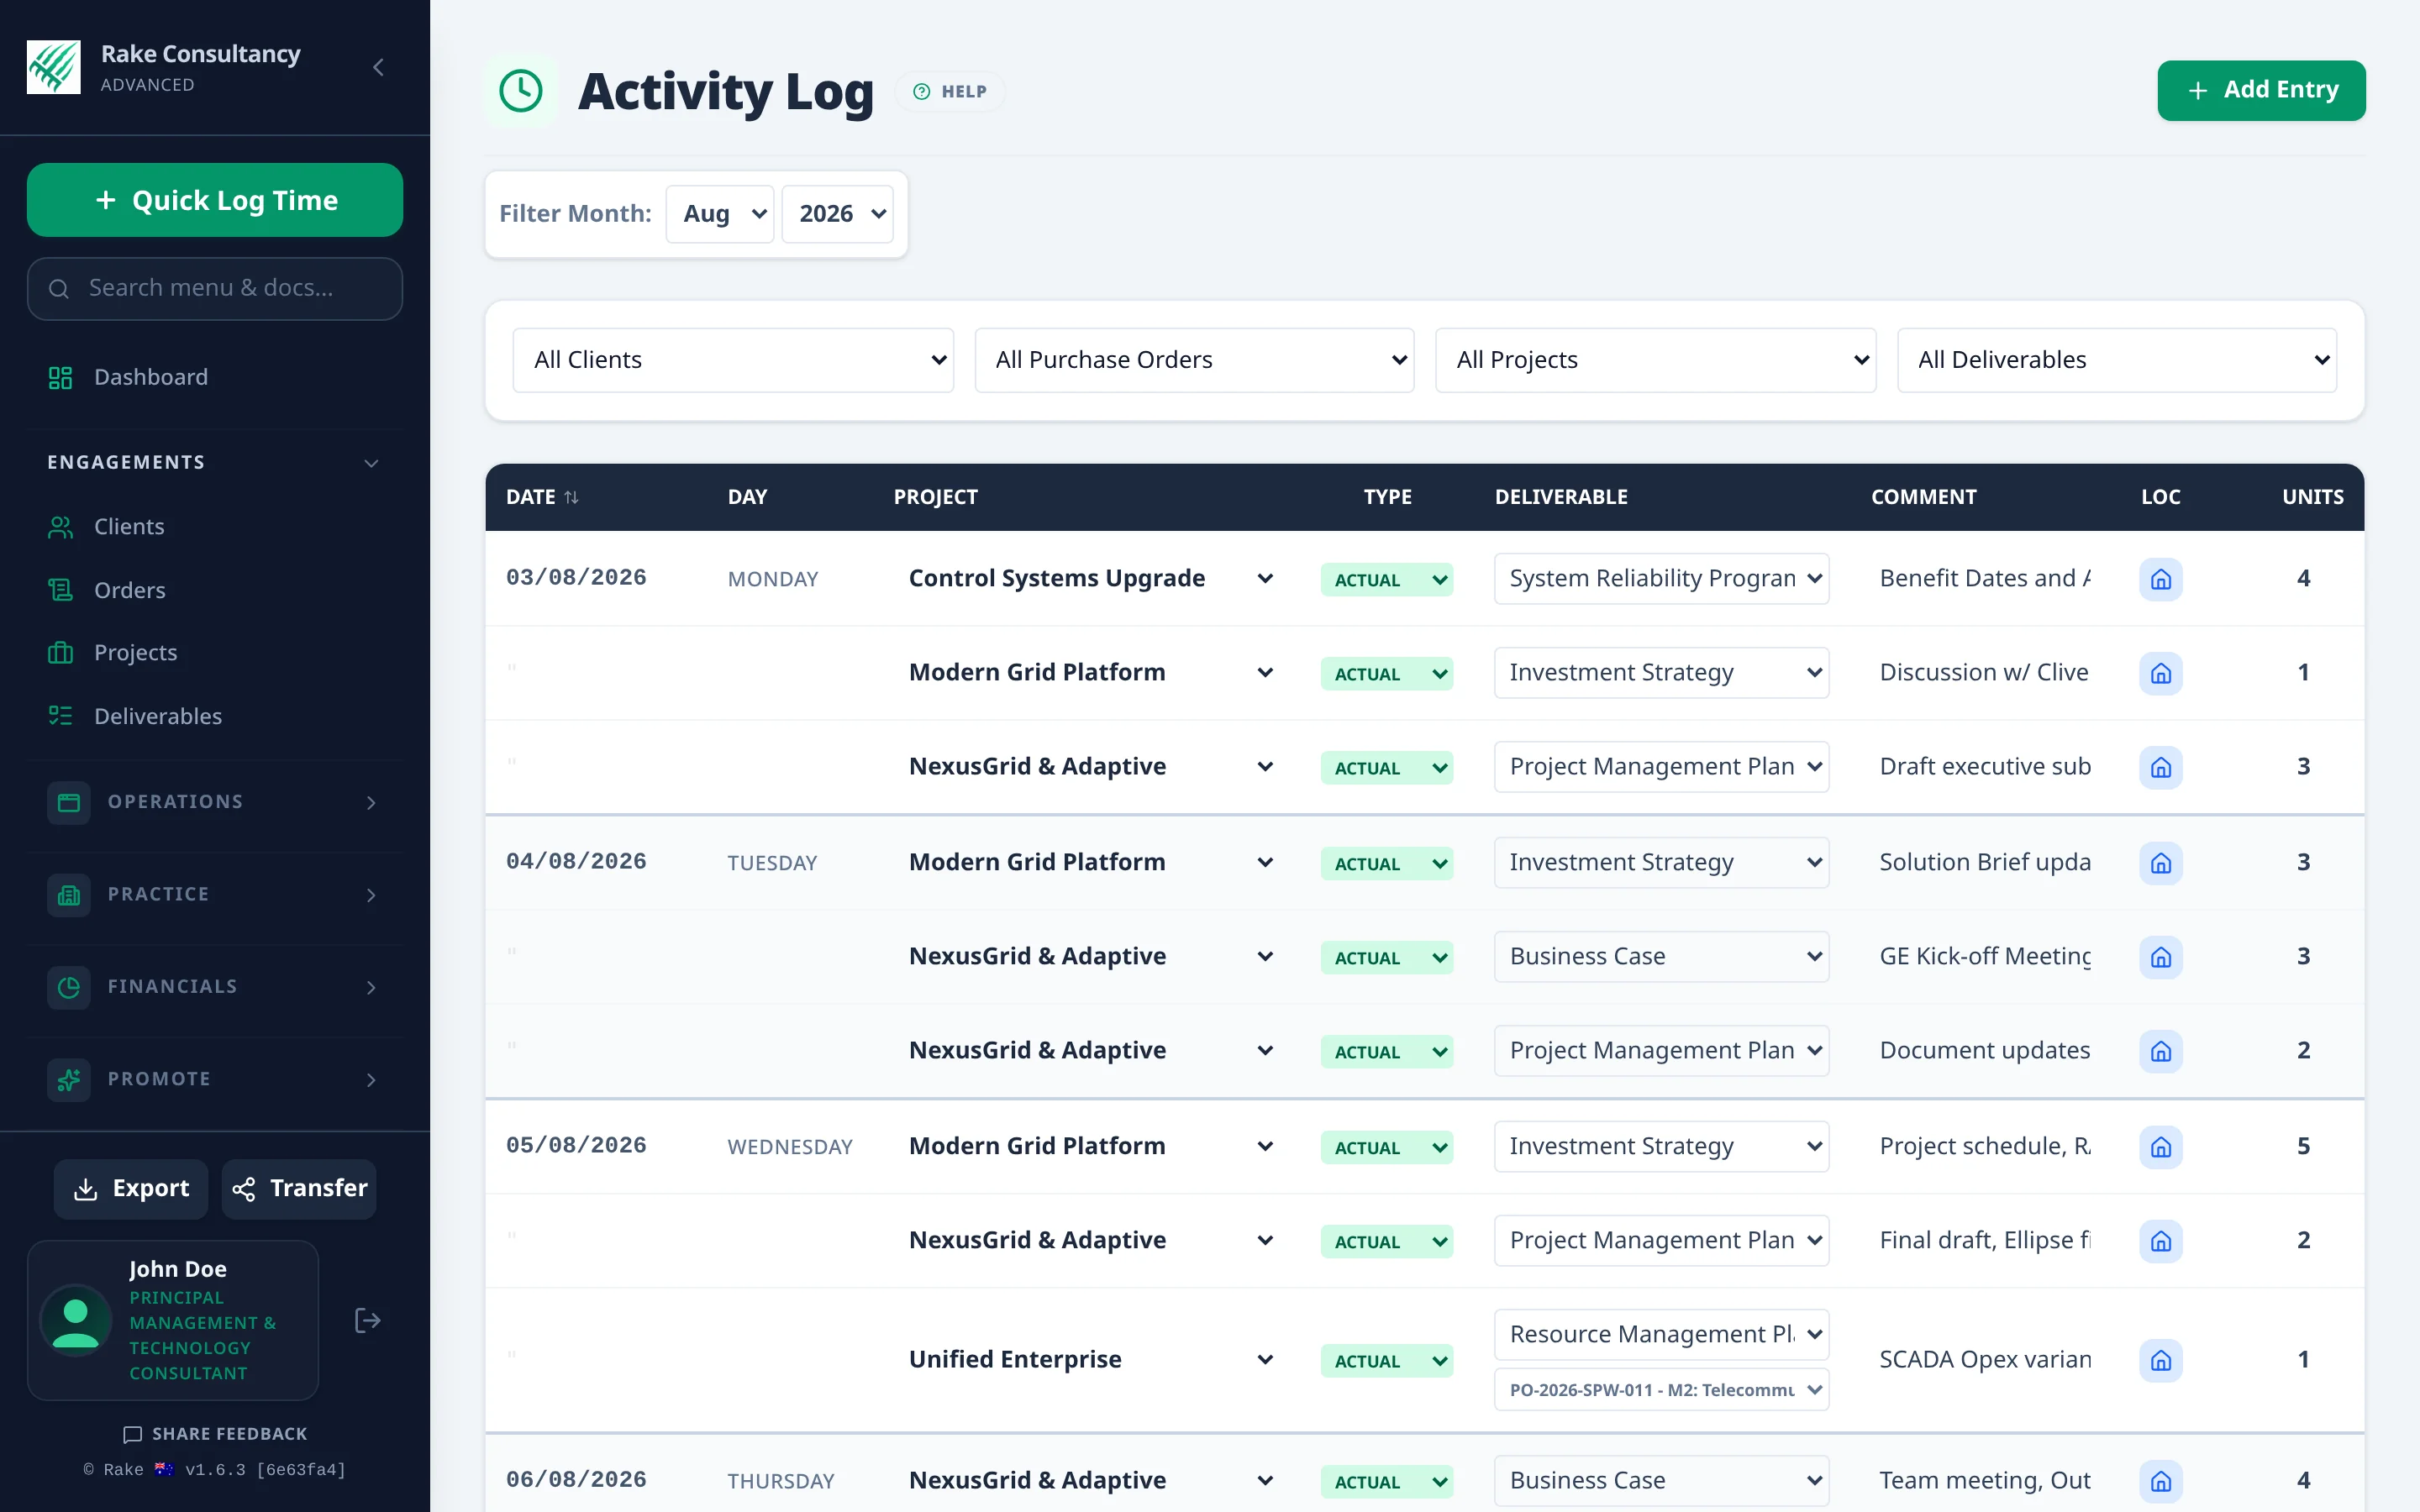Click the Operations calendar icon
2420x1512 pixels.
pos(69,802)
